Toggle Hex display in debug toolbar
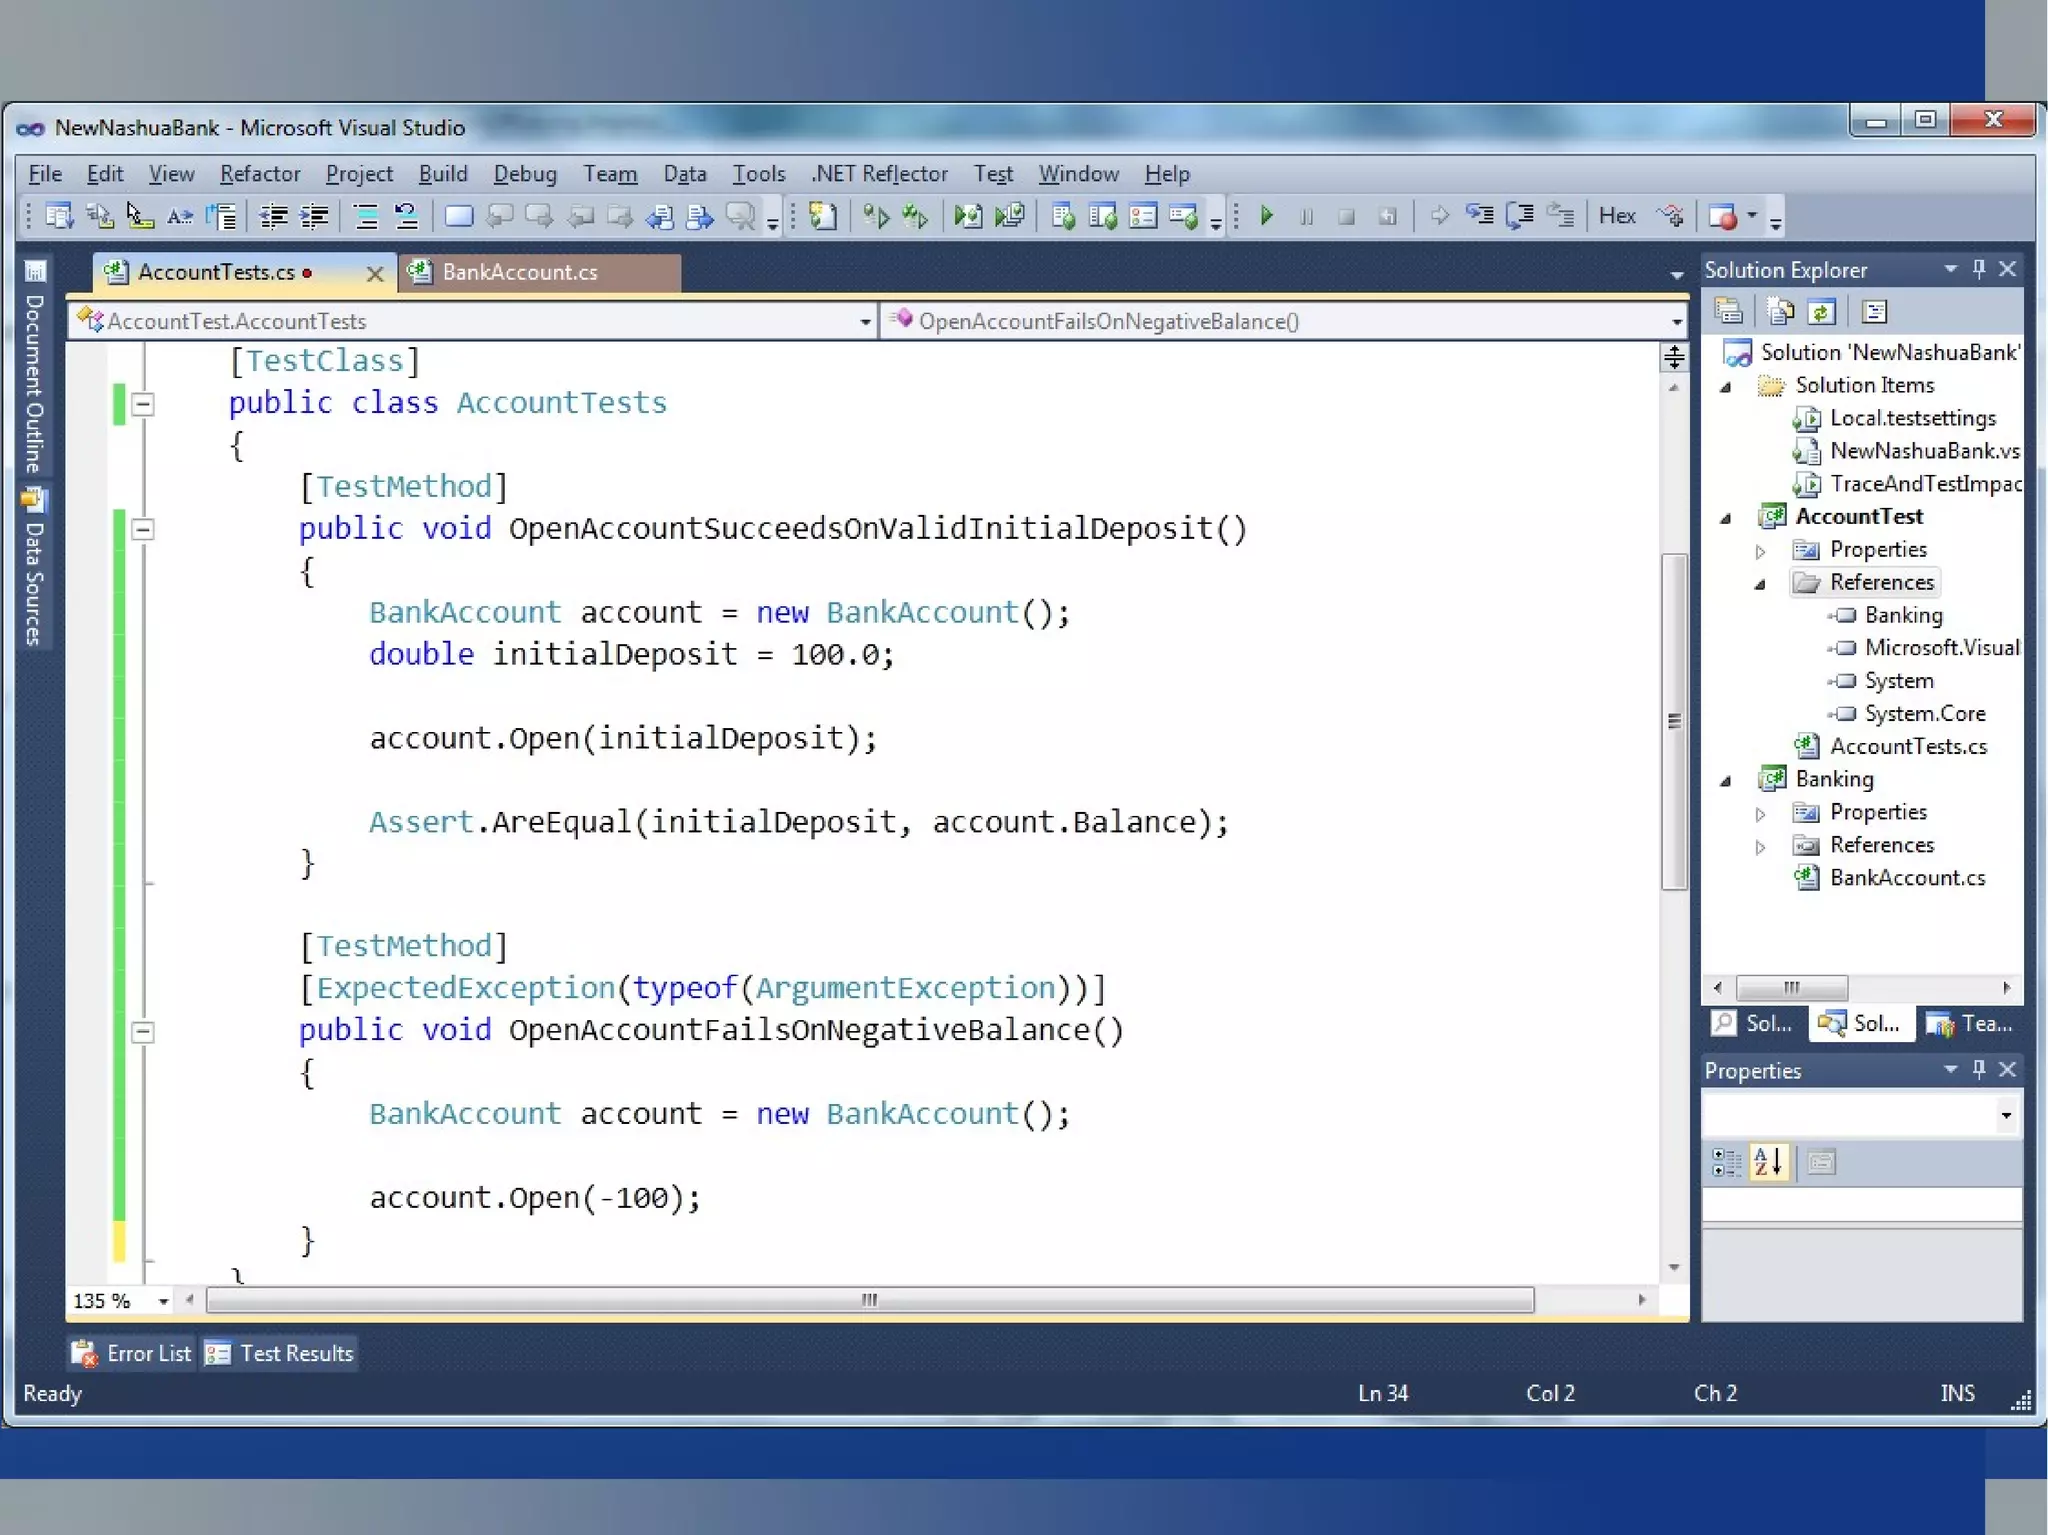This screenshot has width=2048, height=1535. 1616,216
